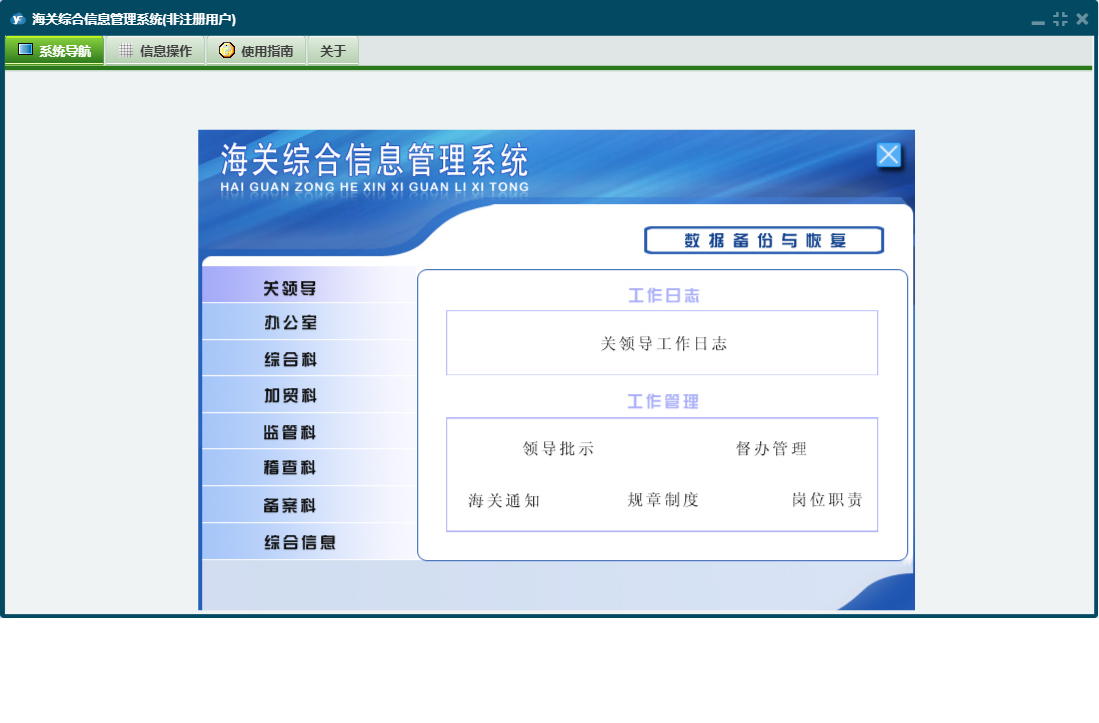Minimize the application window

(x=1038, y=20)
